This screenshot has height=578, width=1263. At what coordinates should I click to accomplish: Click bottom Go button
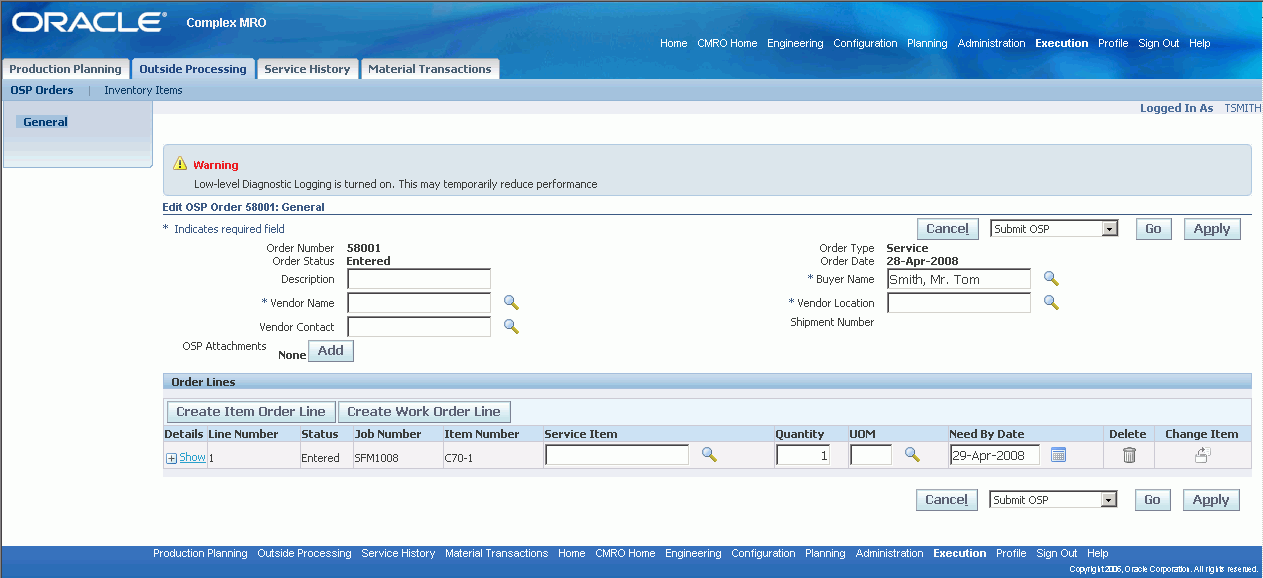click(x=1152, y=500)
